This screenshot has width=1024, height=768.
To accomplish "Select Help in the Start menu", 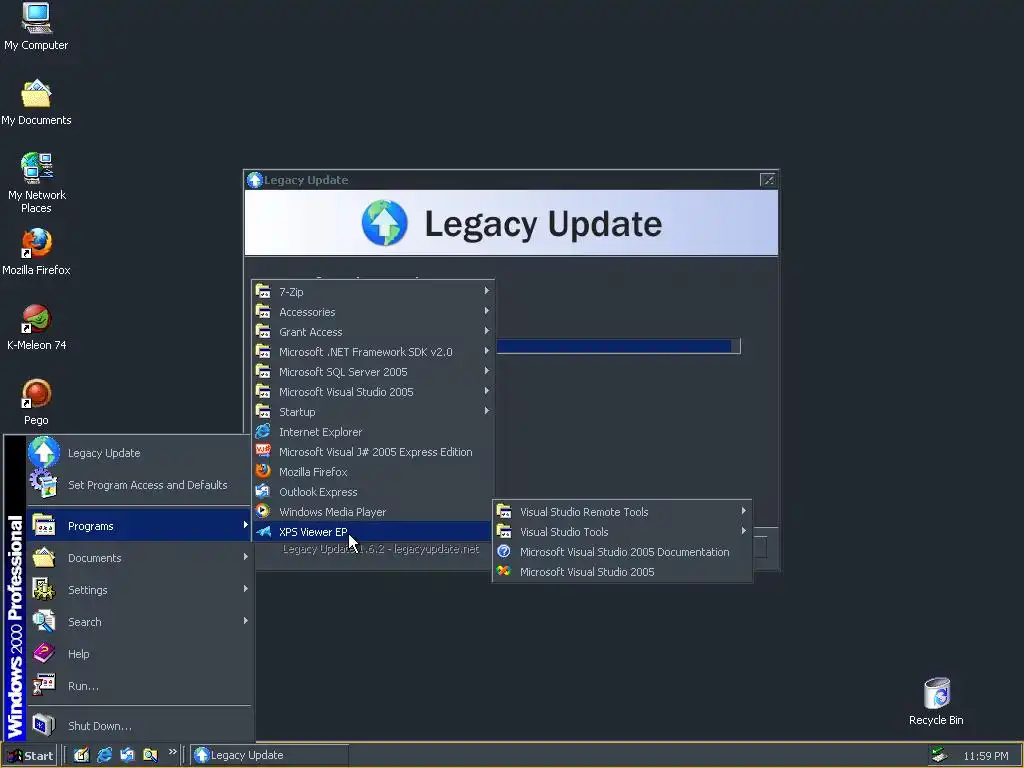I will click(x=139, y=654).
